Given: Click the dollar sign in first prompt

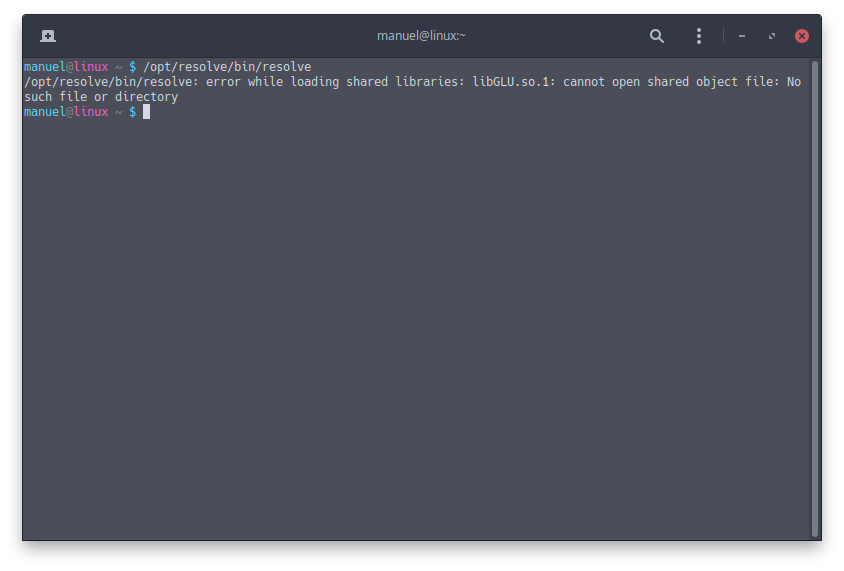Looking at the screenshot, I should point(132,67).
